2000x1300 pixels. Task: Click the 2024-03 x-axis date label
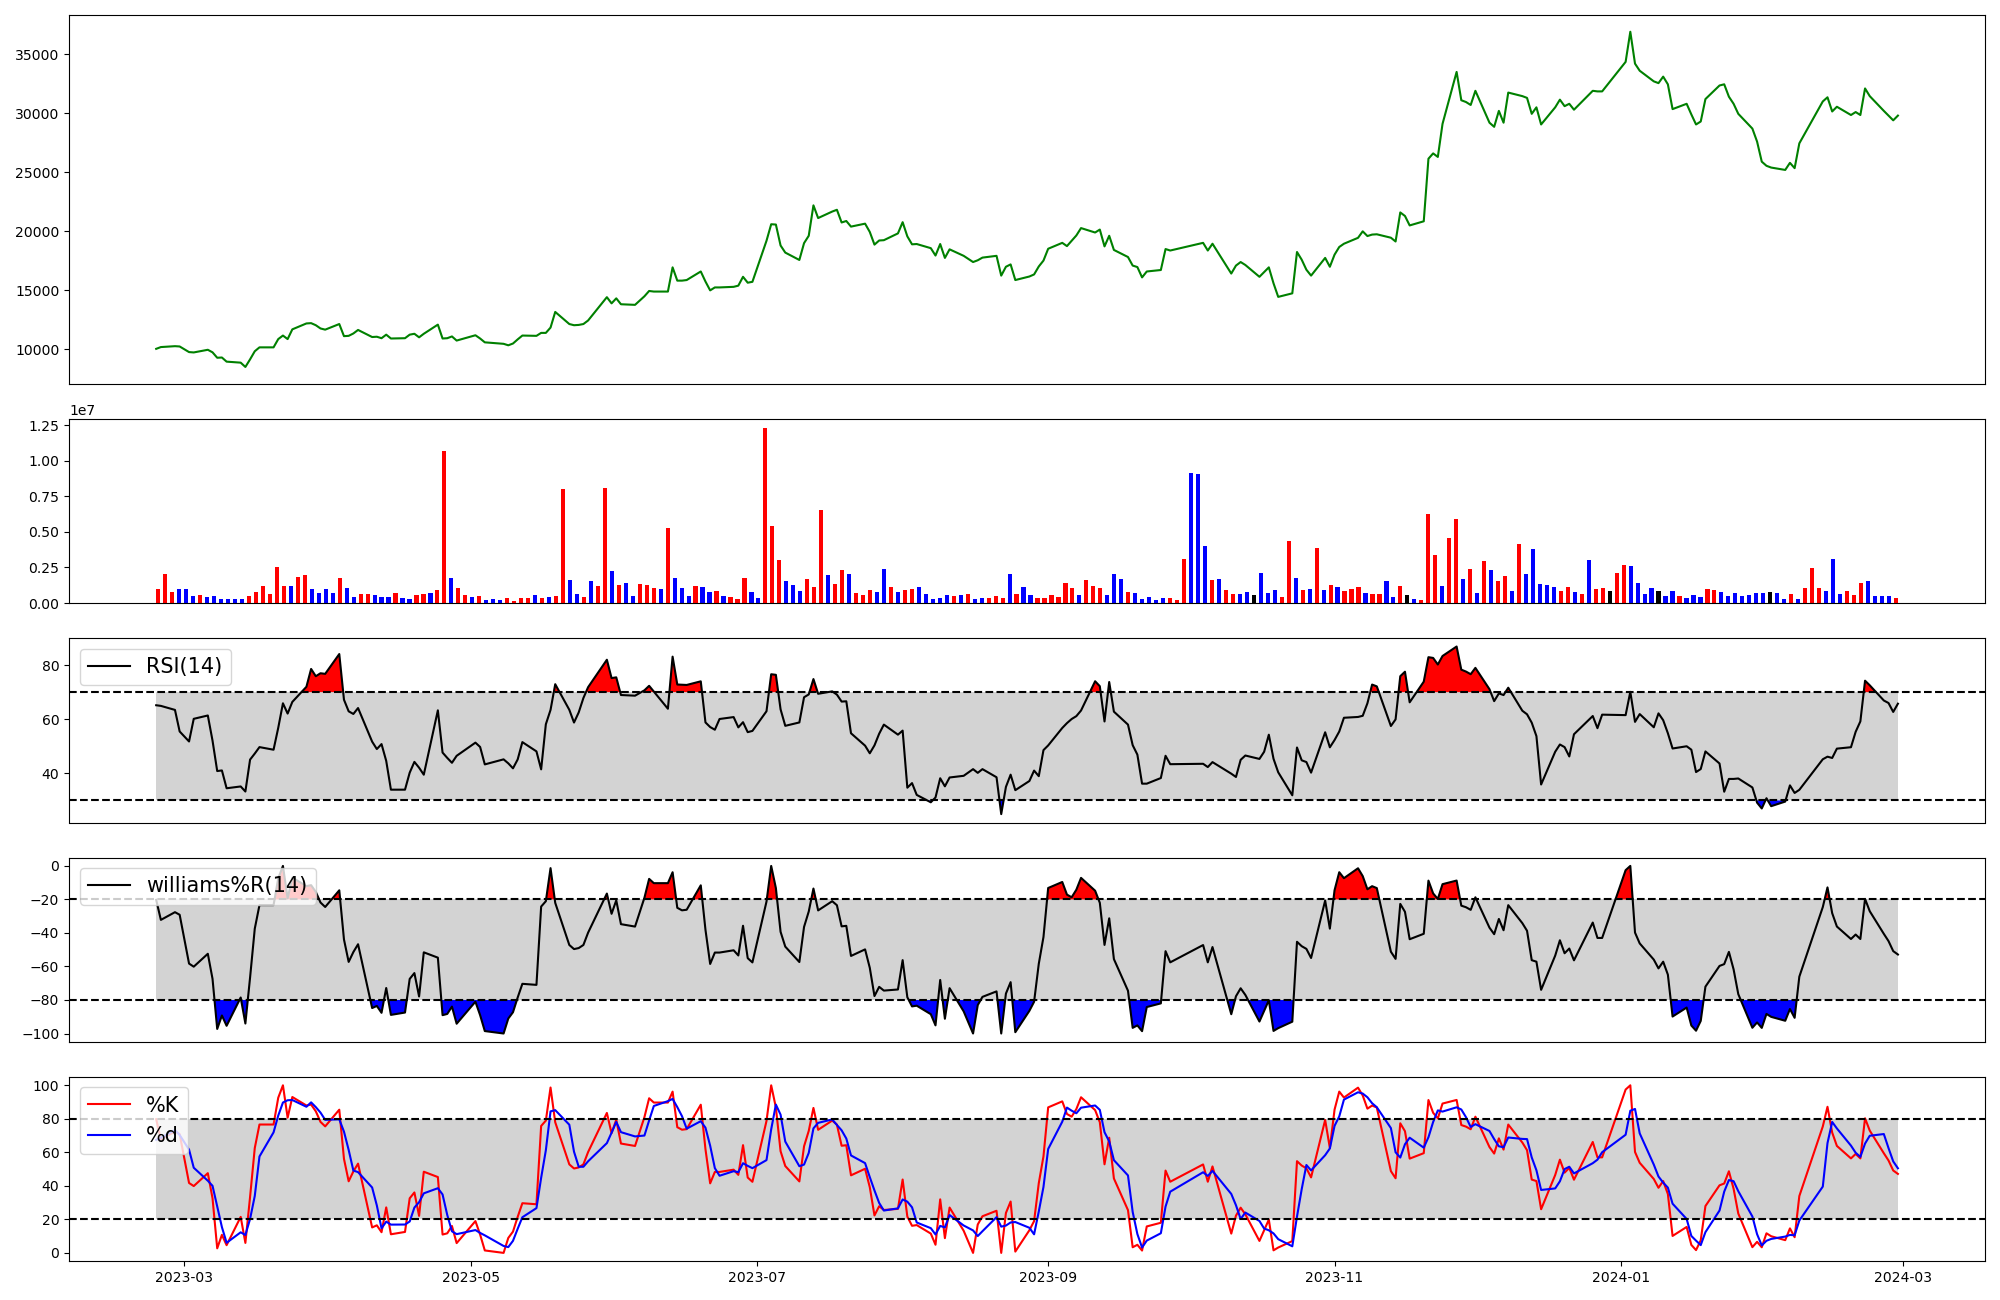[x=1902, y=1277]
